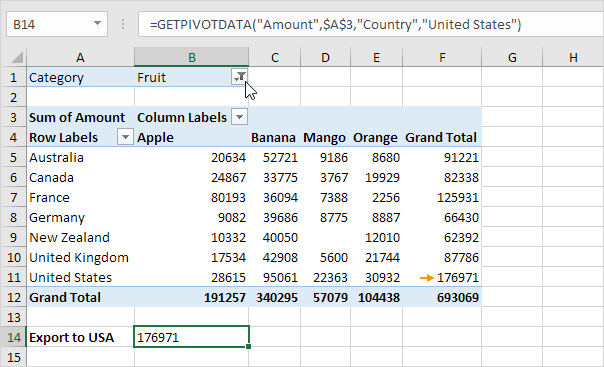Click the Orange column label
This screenshot has width=604, height=367.
[376, 137]
